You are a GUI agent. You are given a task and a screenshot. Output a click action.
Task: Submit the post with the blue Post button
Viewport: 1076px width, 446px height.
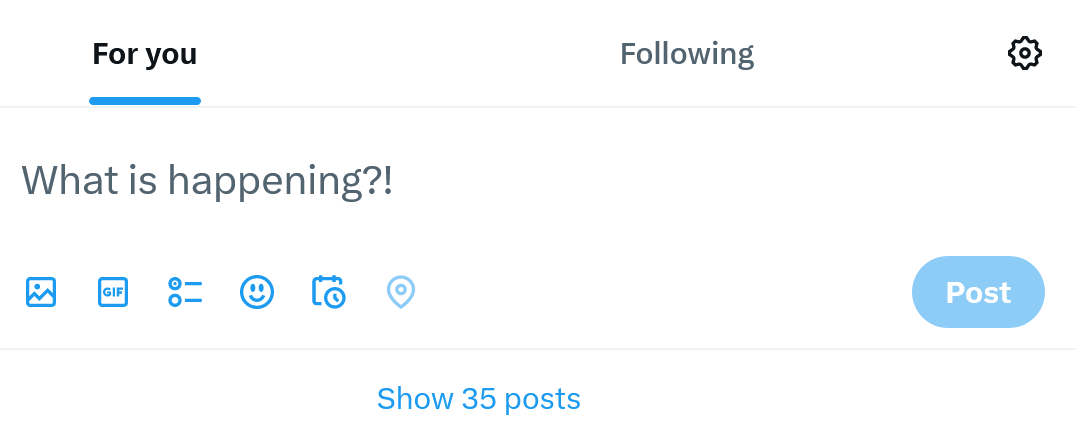coord(977,292)
